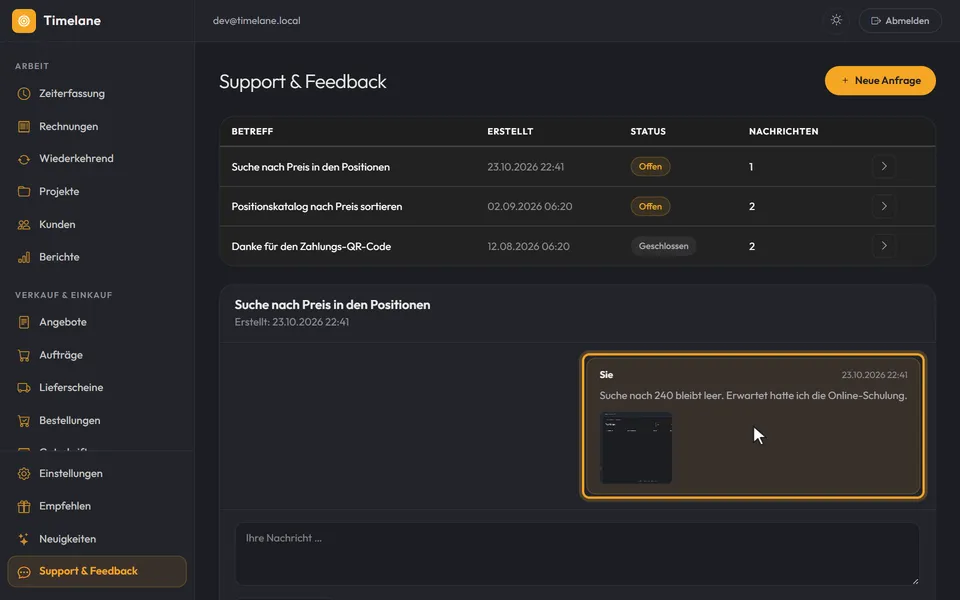Expand 'Danke für den Zahlungs-QR-Code' chevron
960x600 pixels.
[883, 246]
